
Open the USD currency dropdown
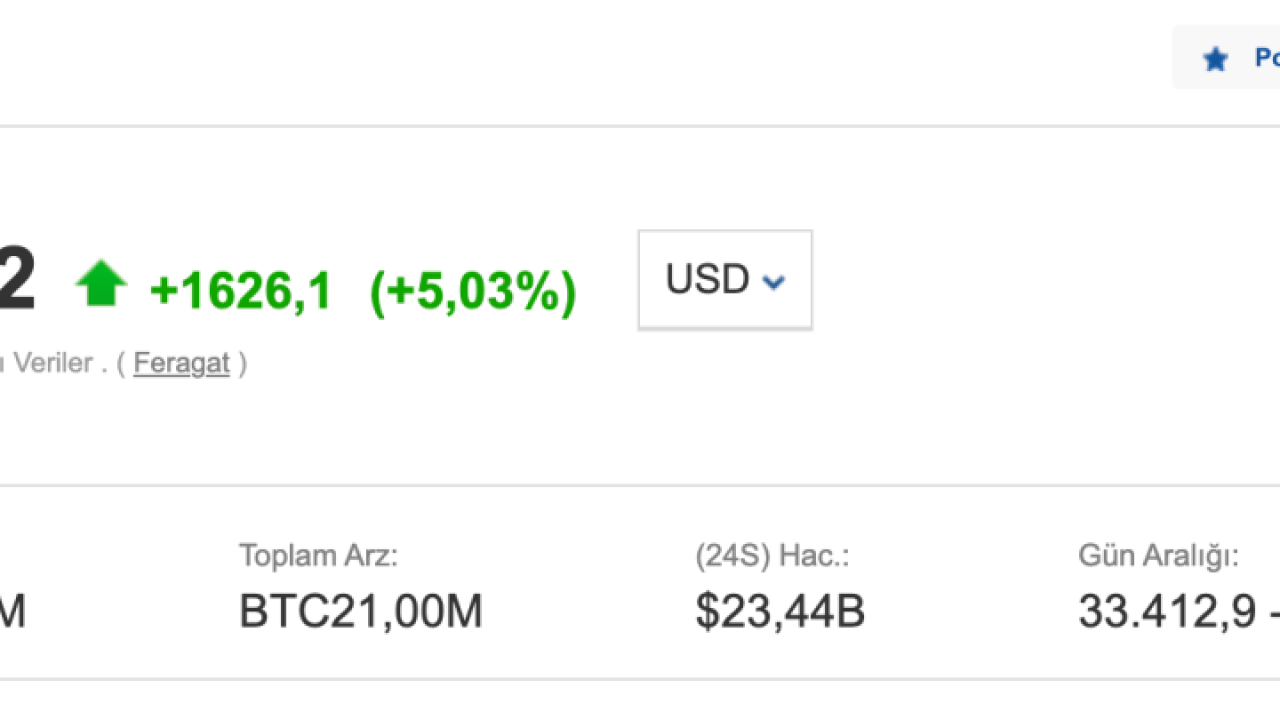725,280
